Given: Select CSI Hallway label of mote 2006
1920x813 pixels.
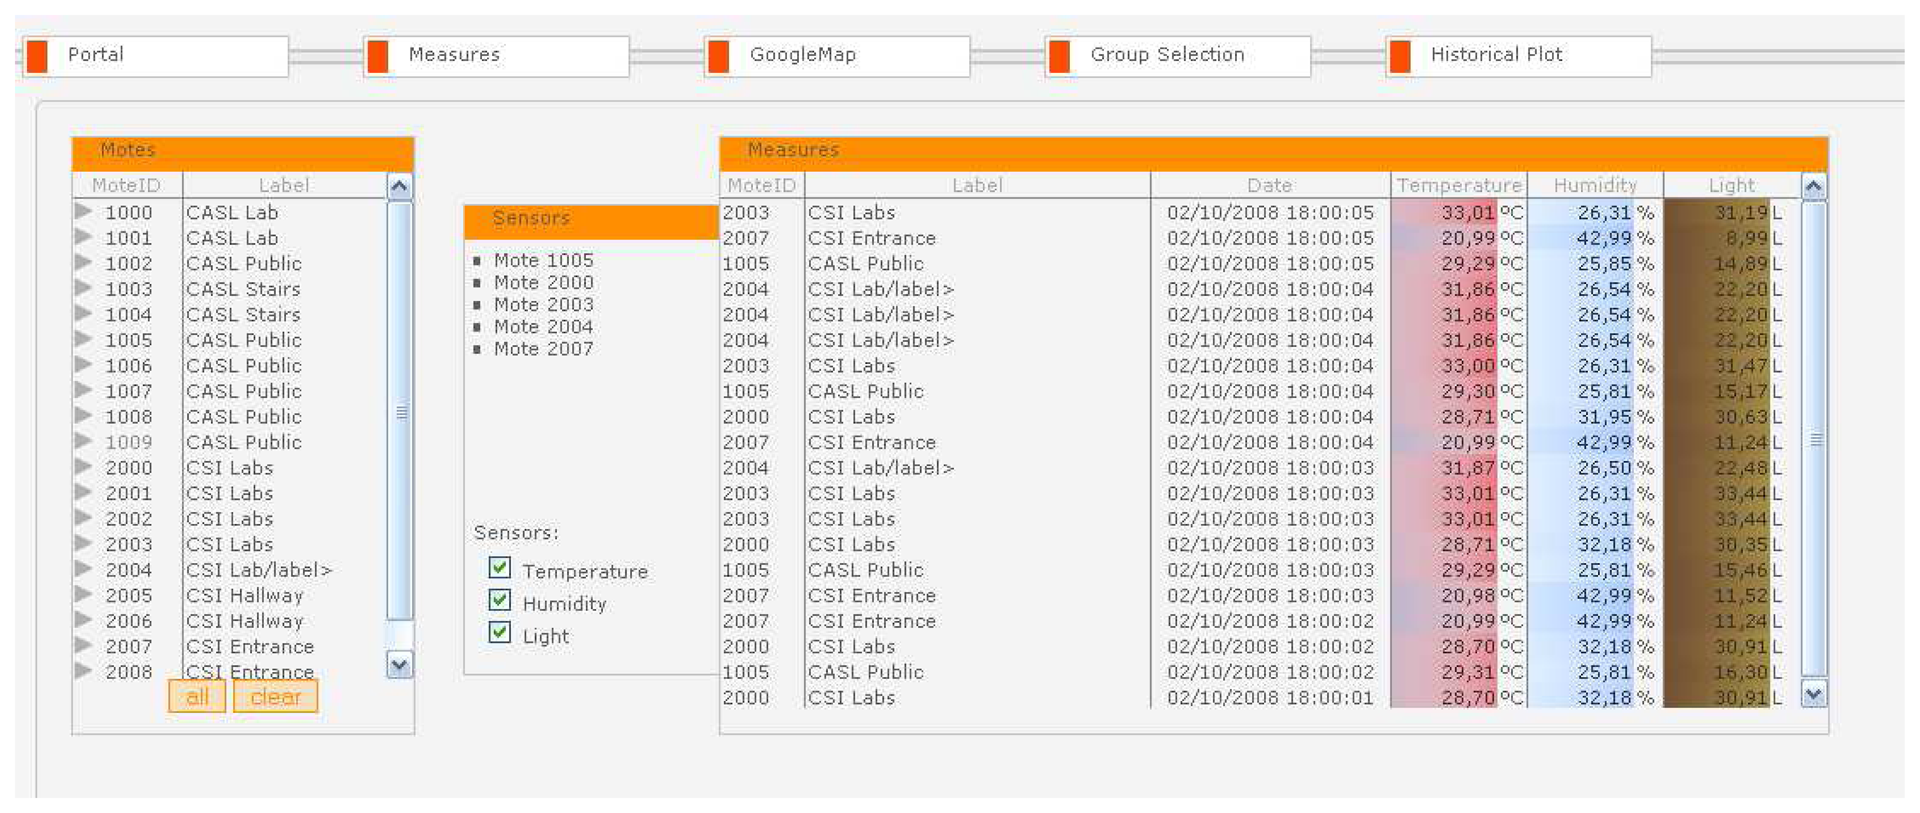Looking at the screenshot, I should [245, 620].
